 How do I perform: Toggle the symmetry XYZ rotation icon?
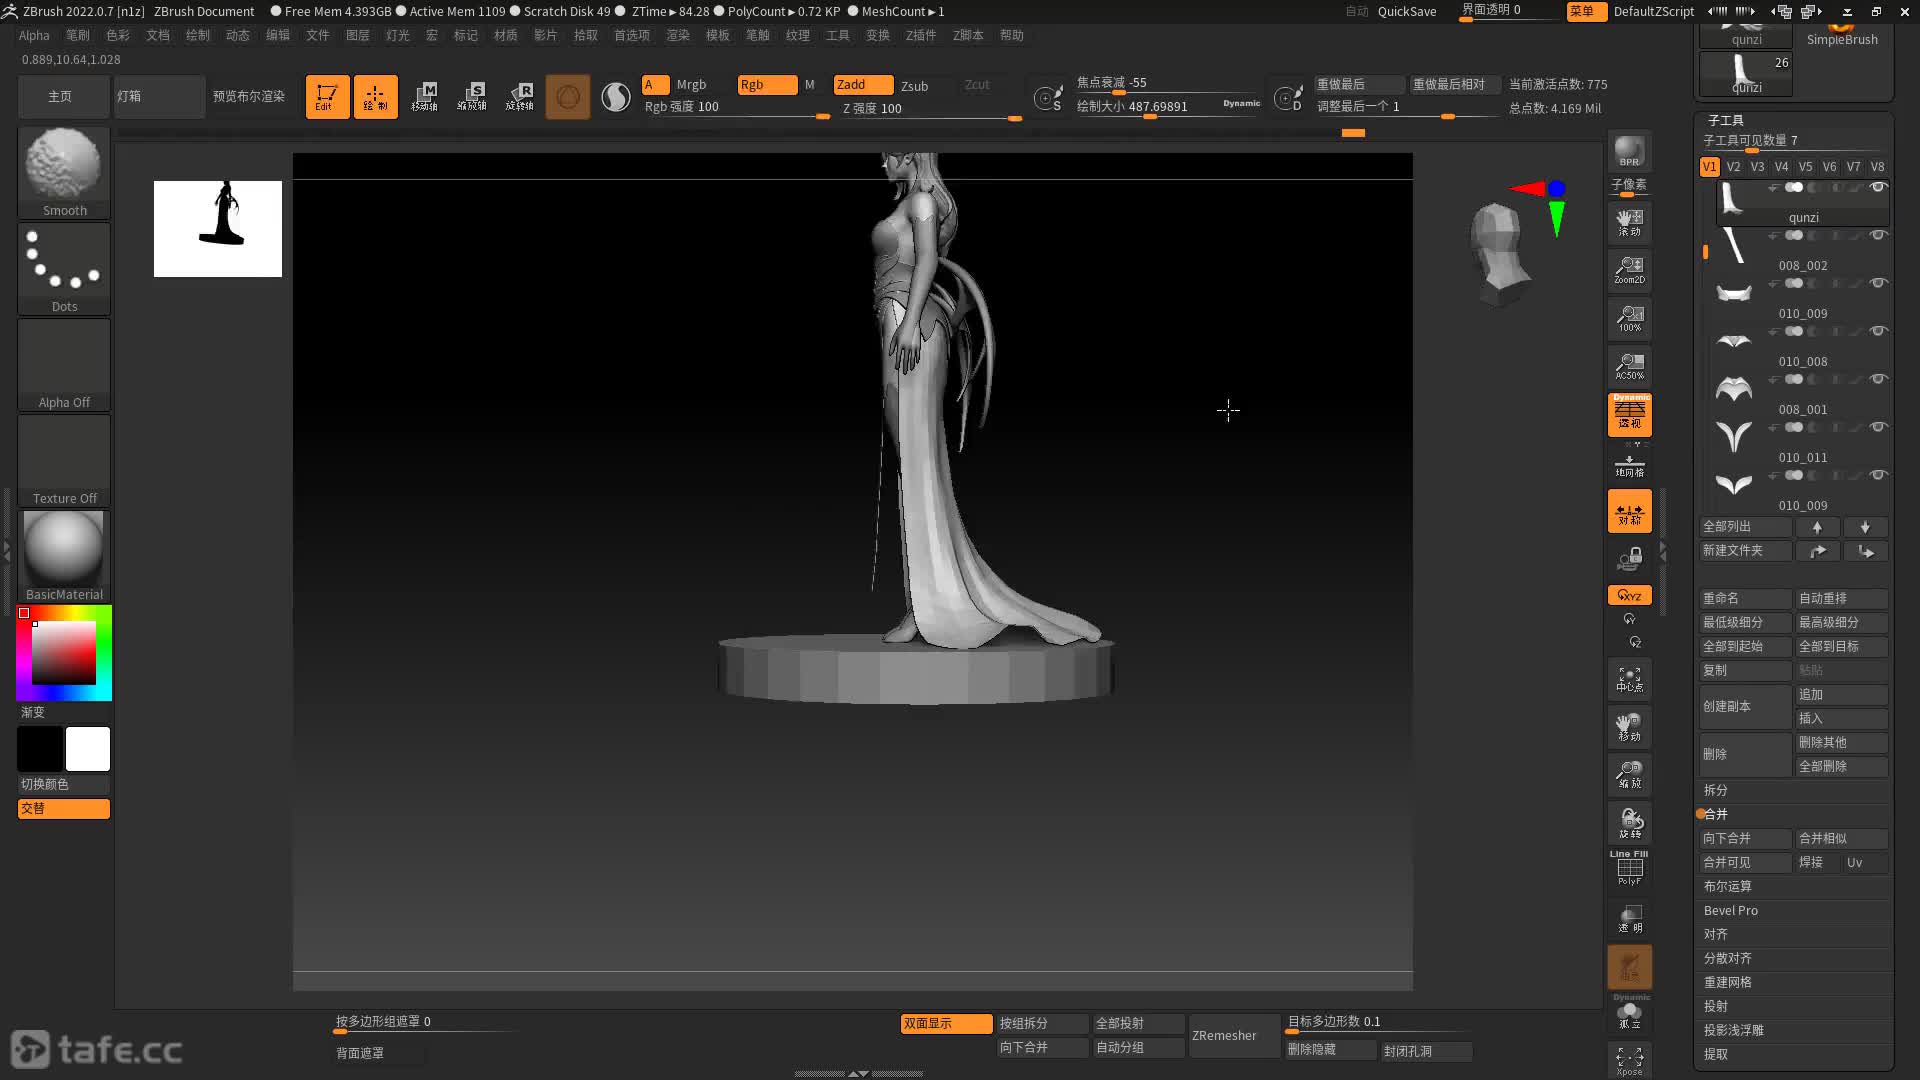click(x=1629, y=595)
